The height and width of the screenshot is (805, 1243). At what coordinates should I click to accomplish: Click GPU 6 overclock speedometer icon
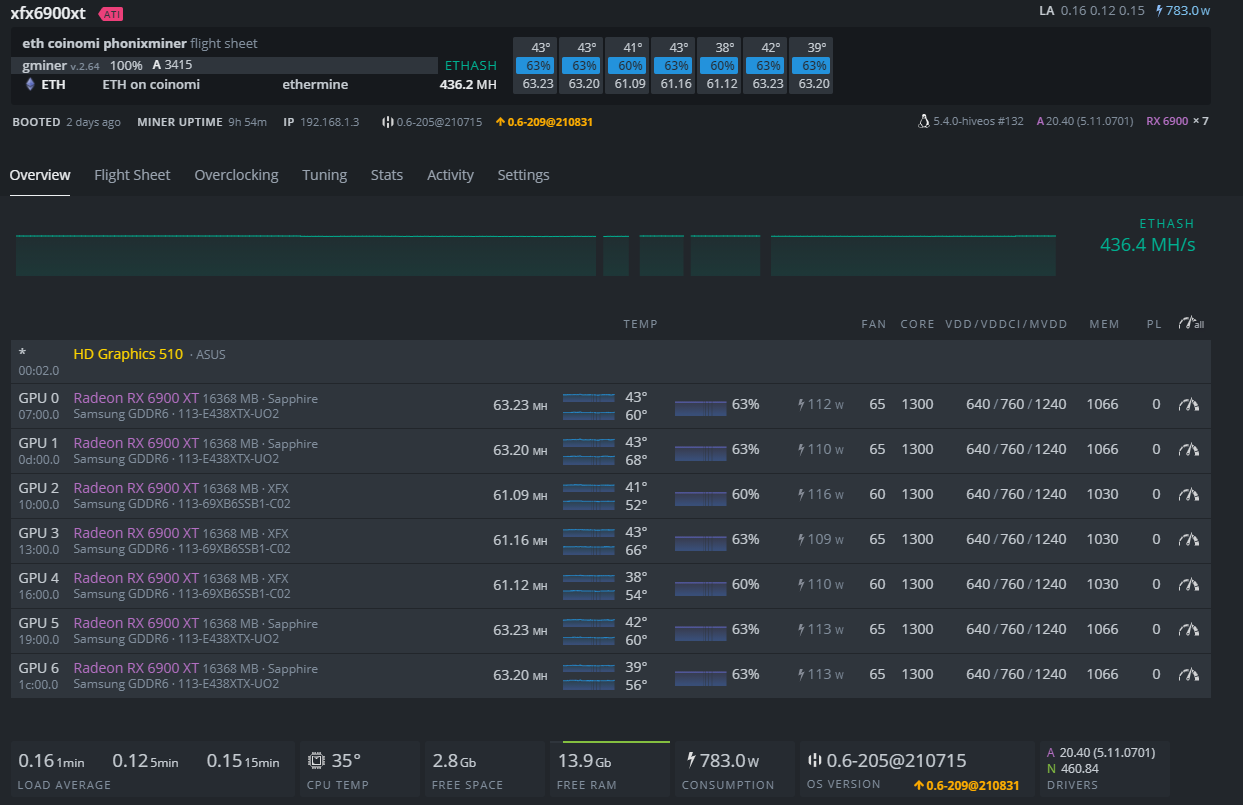tap(1188, 675)
